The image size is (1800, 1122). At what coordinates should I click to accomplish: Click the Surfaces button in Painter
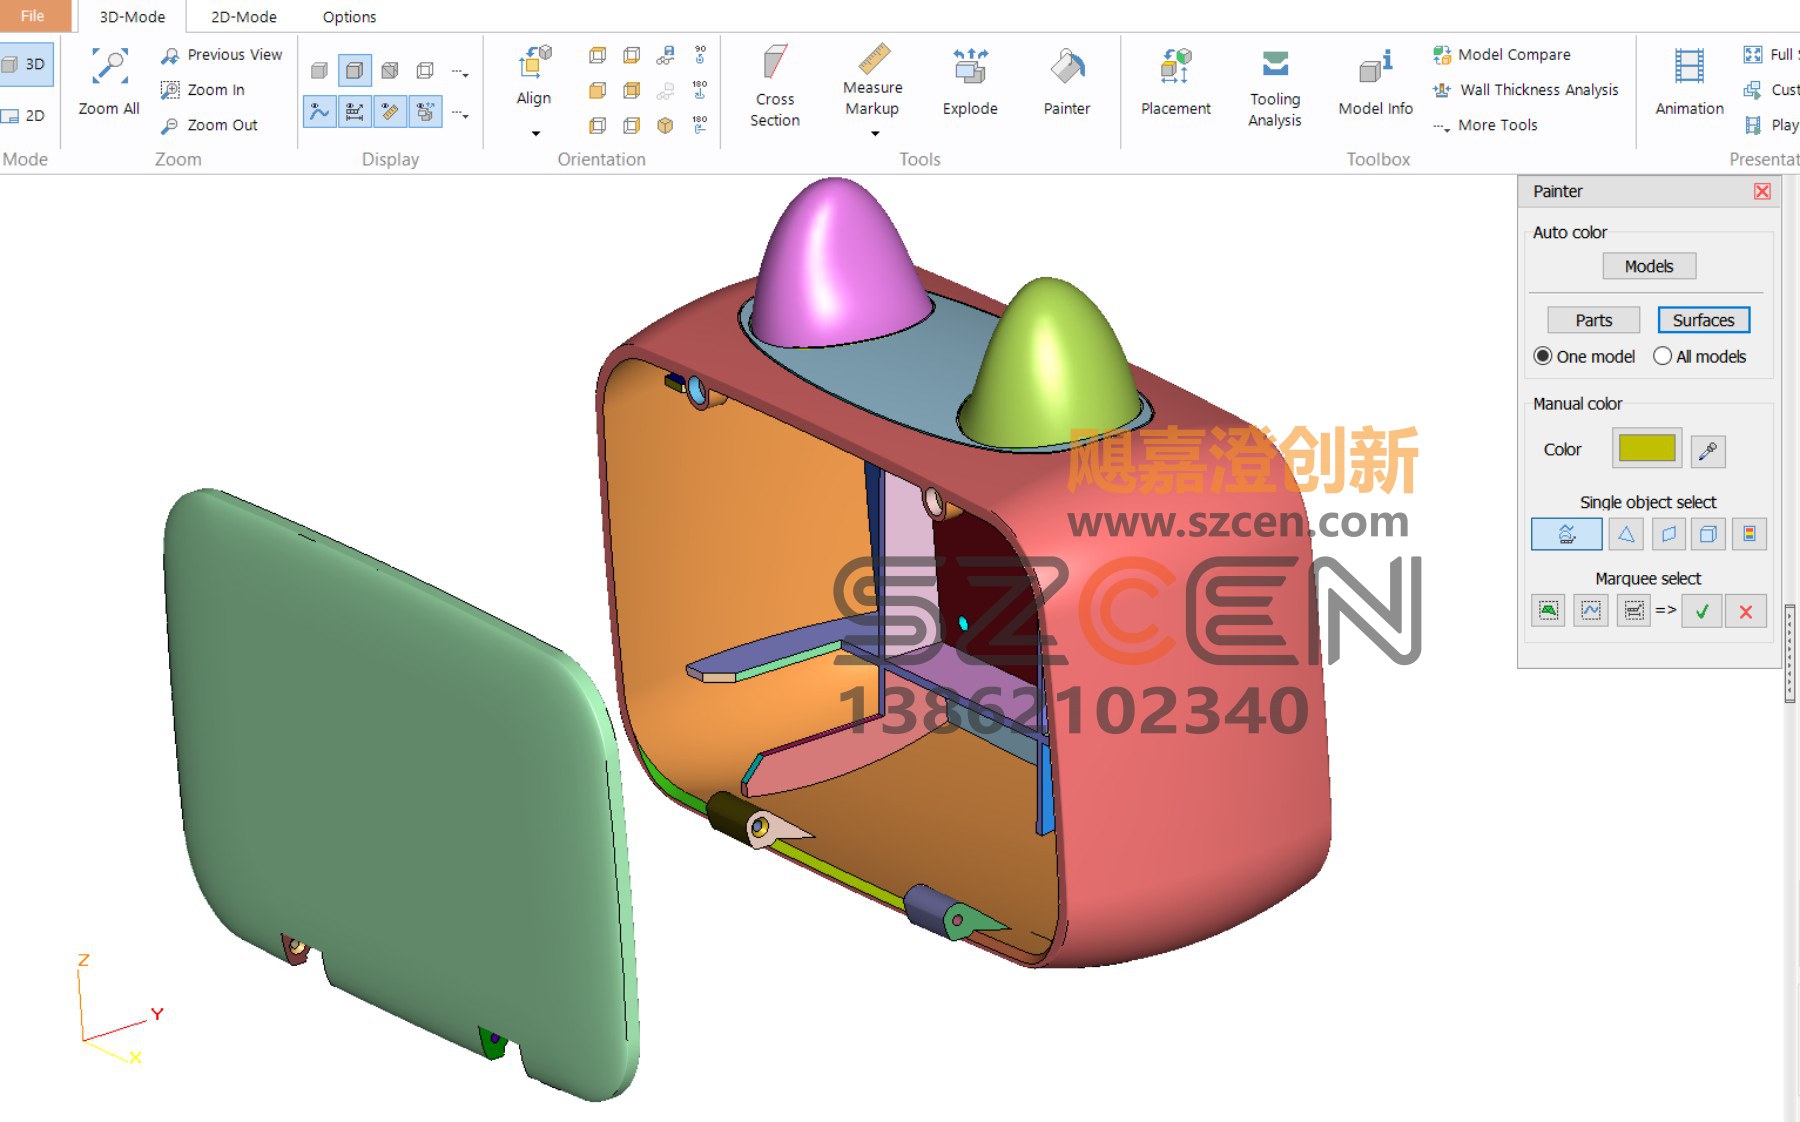[1703, 320]
